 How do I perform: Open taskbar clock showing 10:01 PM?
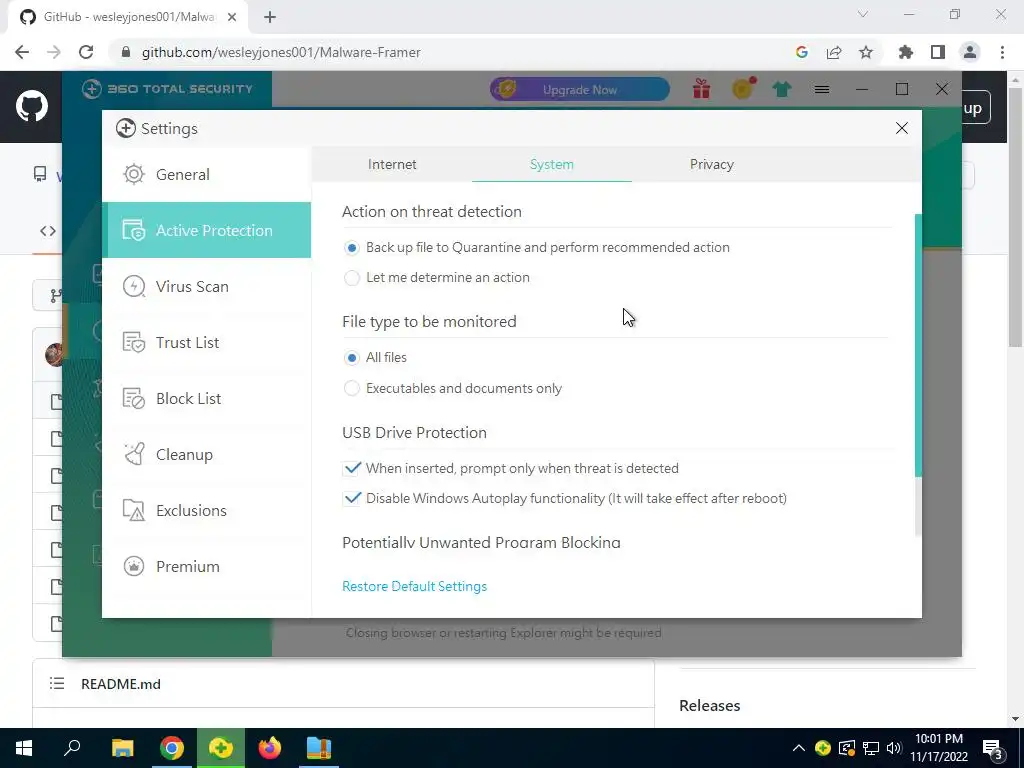[x=939, y=748]
